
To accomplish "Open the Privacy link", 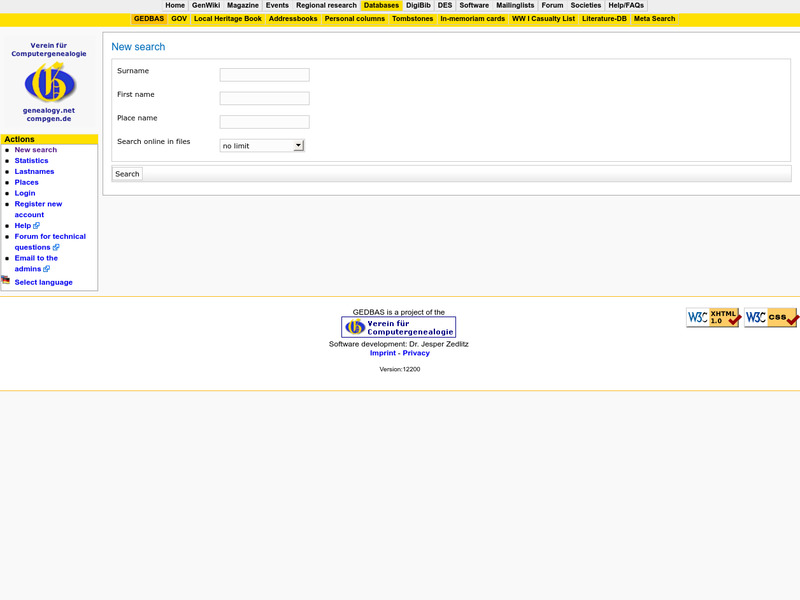I will [417, 352].
